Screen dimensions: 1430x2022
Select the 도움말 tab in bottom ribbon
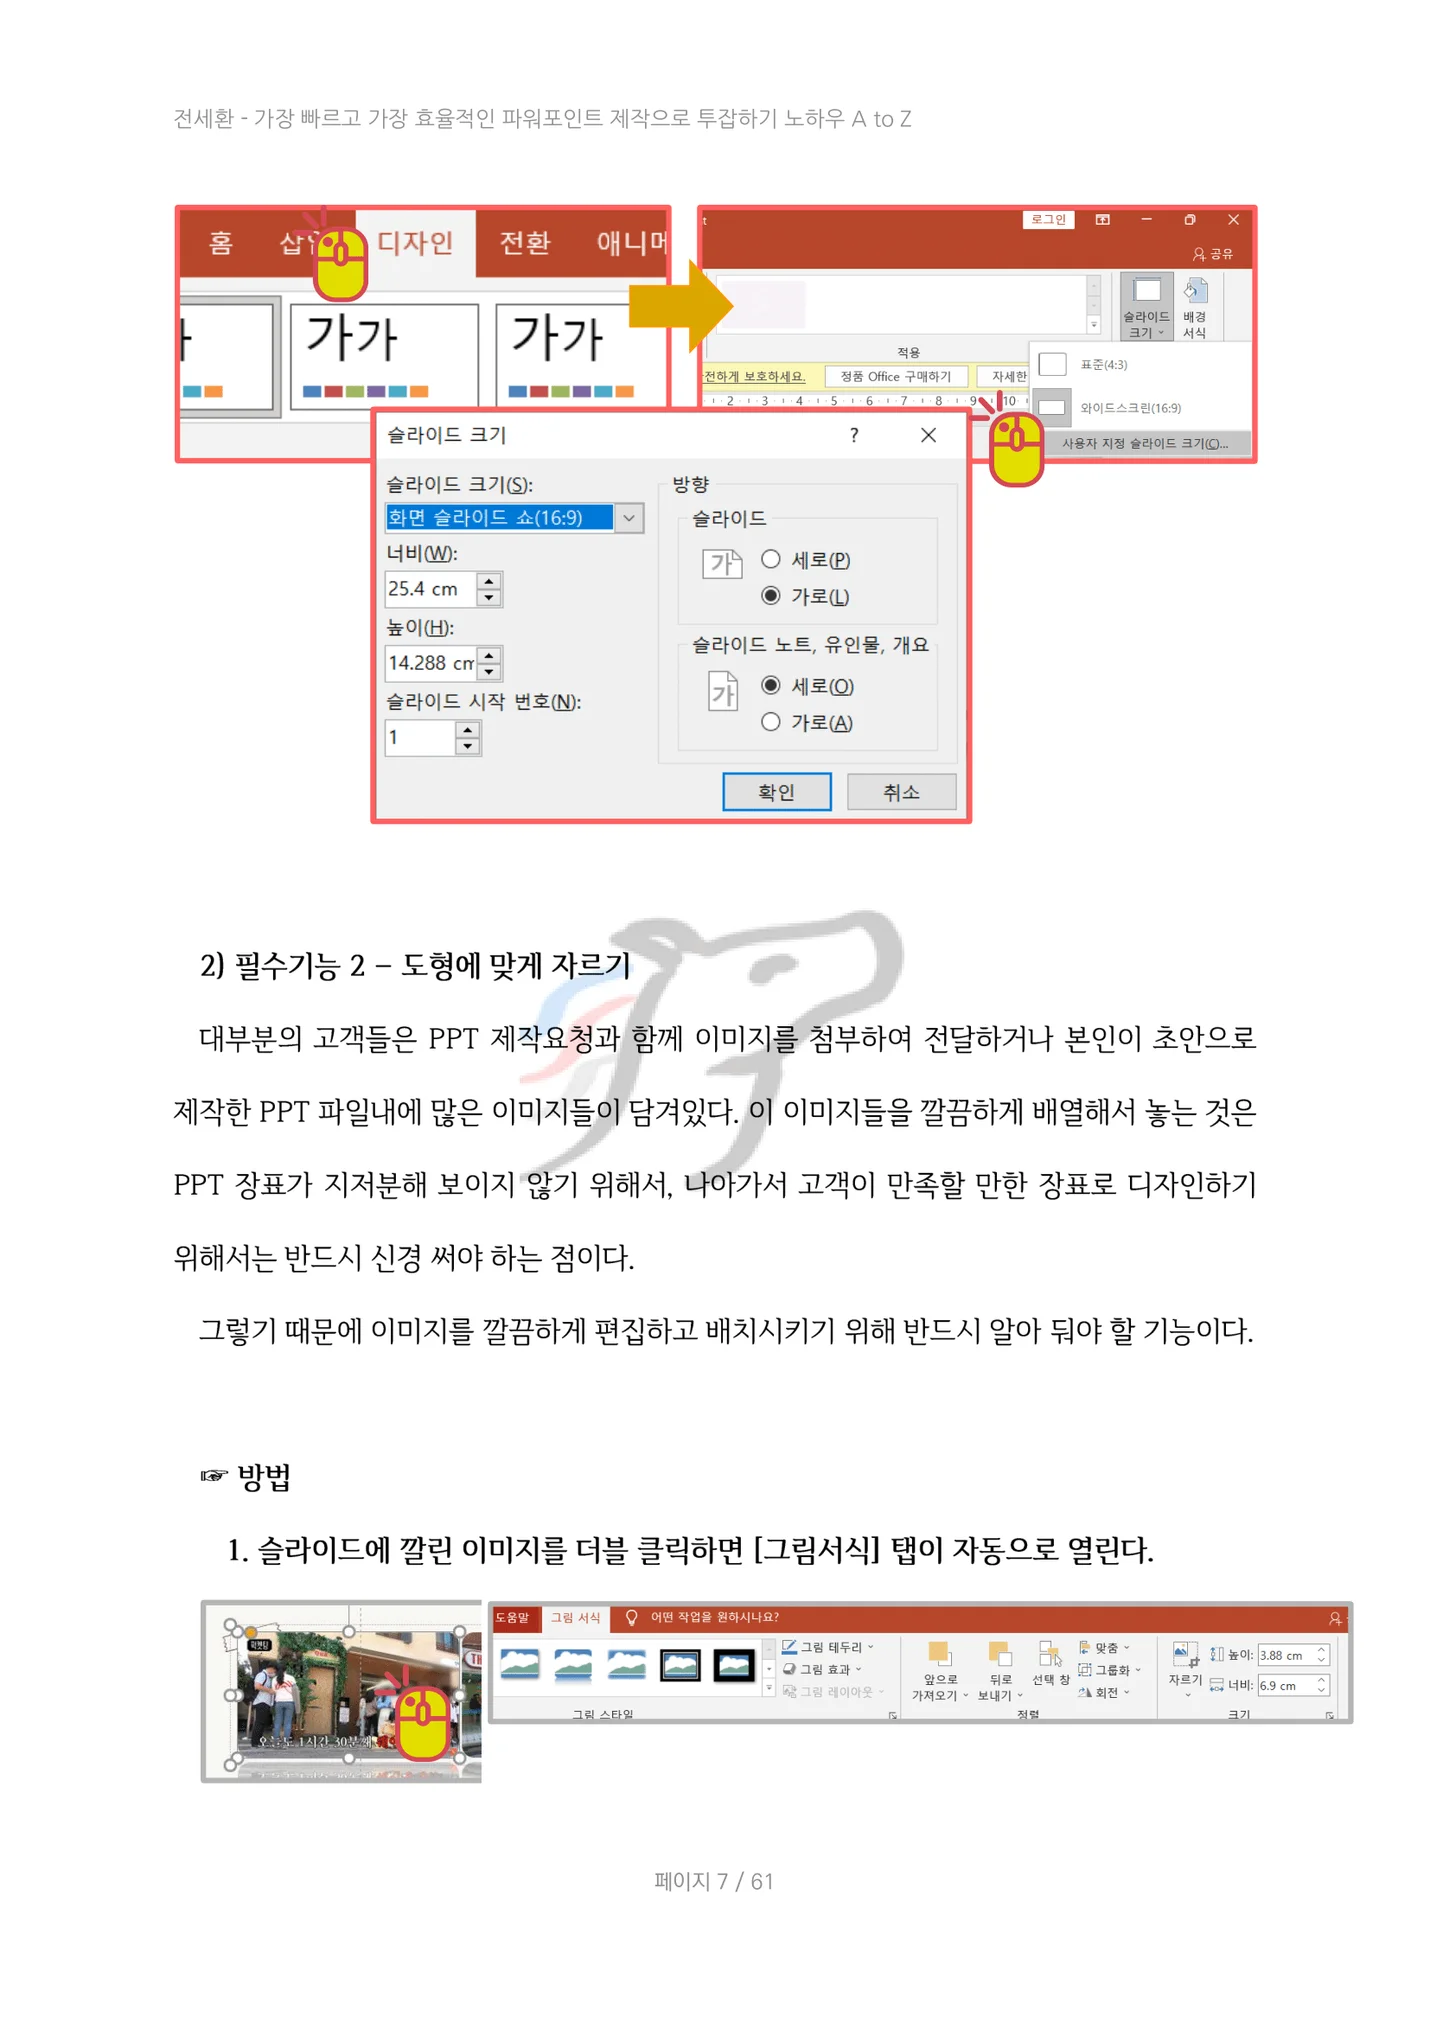pos(512,1617)
